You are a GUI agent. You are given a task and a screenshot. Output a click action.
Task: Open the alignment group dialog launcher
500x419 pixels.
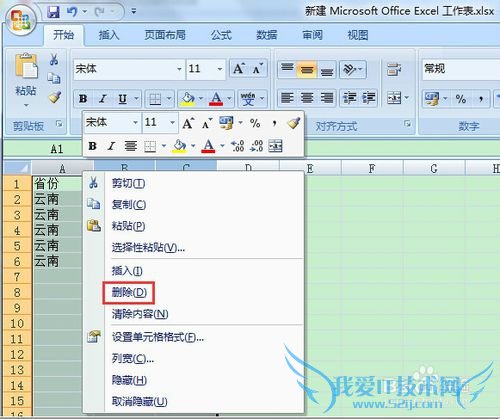coord(407,124)
